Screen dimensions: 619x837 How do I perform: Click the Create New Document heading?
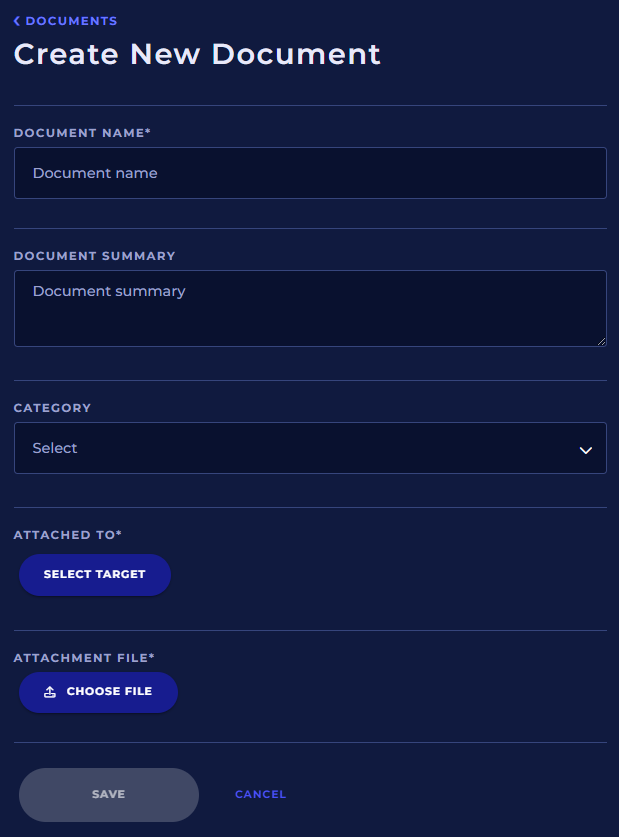[197, 54]
